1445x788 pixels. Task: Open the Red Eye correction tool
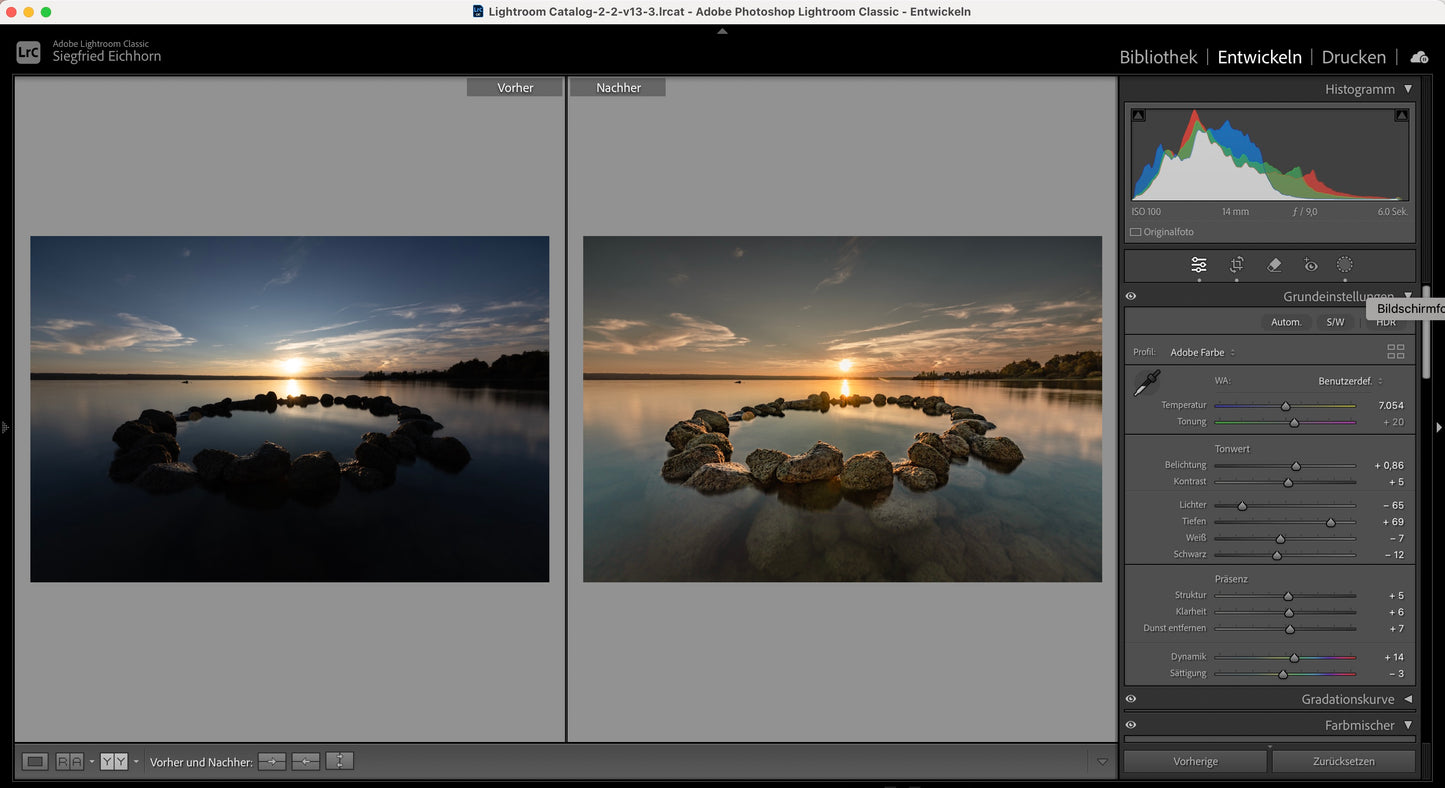coord(1310,265)
